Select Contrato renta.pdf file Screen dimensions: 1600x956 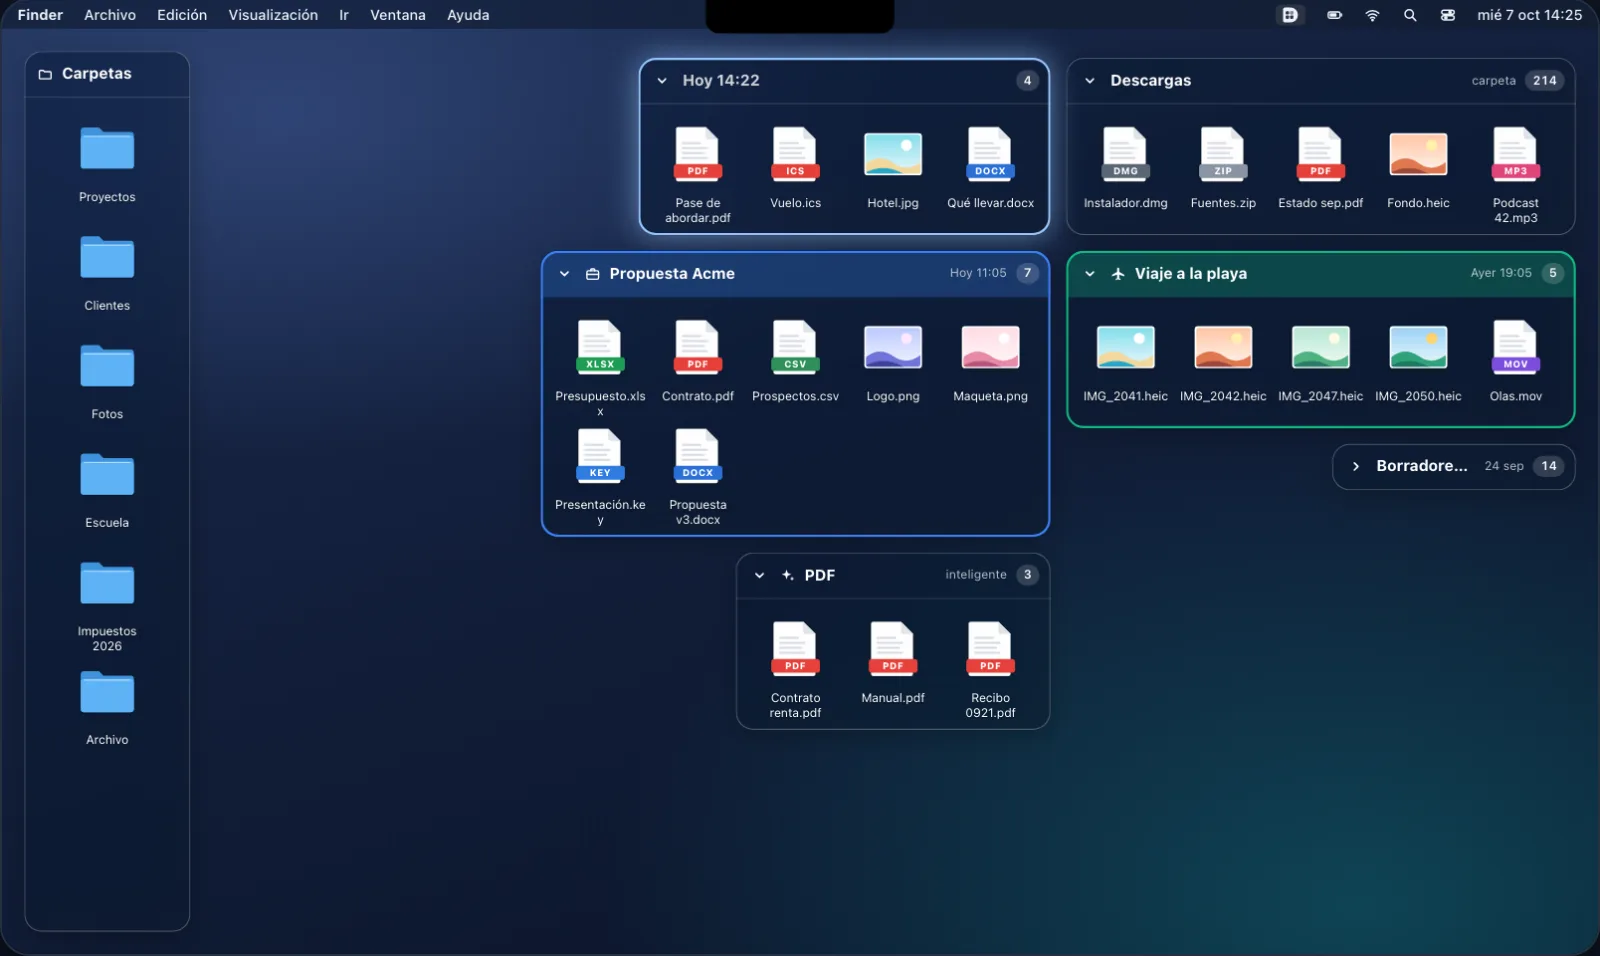tap(796, 670)
